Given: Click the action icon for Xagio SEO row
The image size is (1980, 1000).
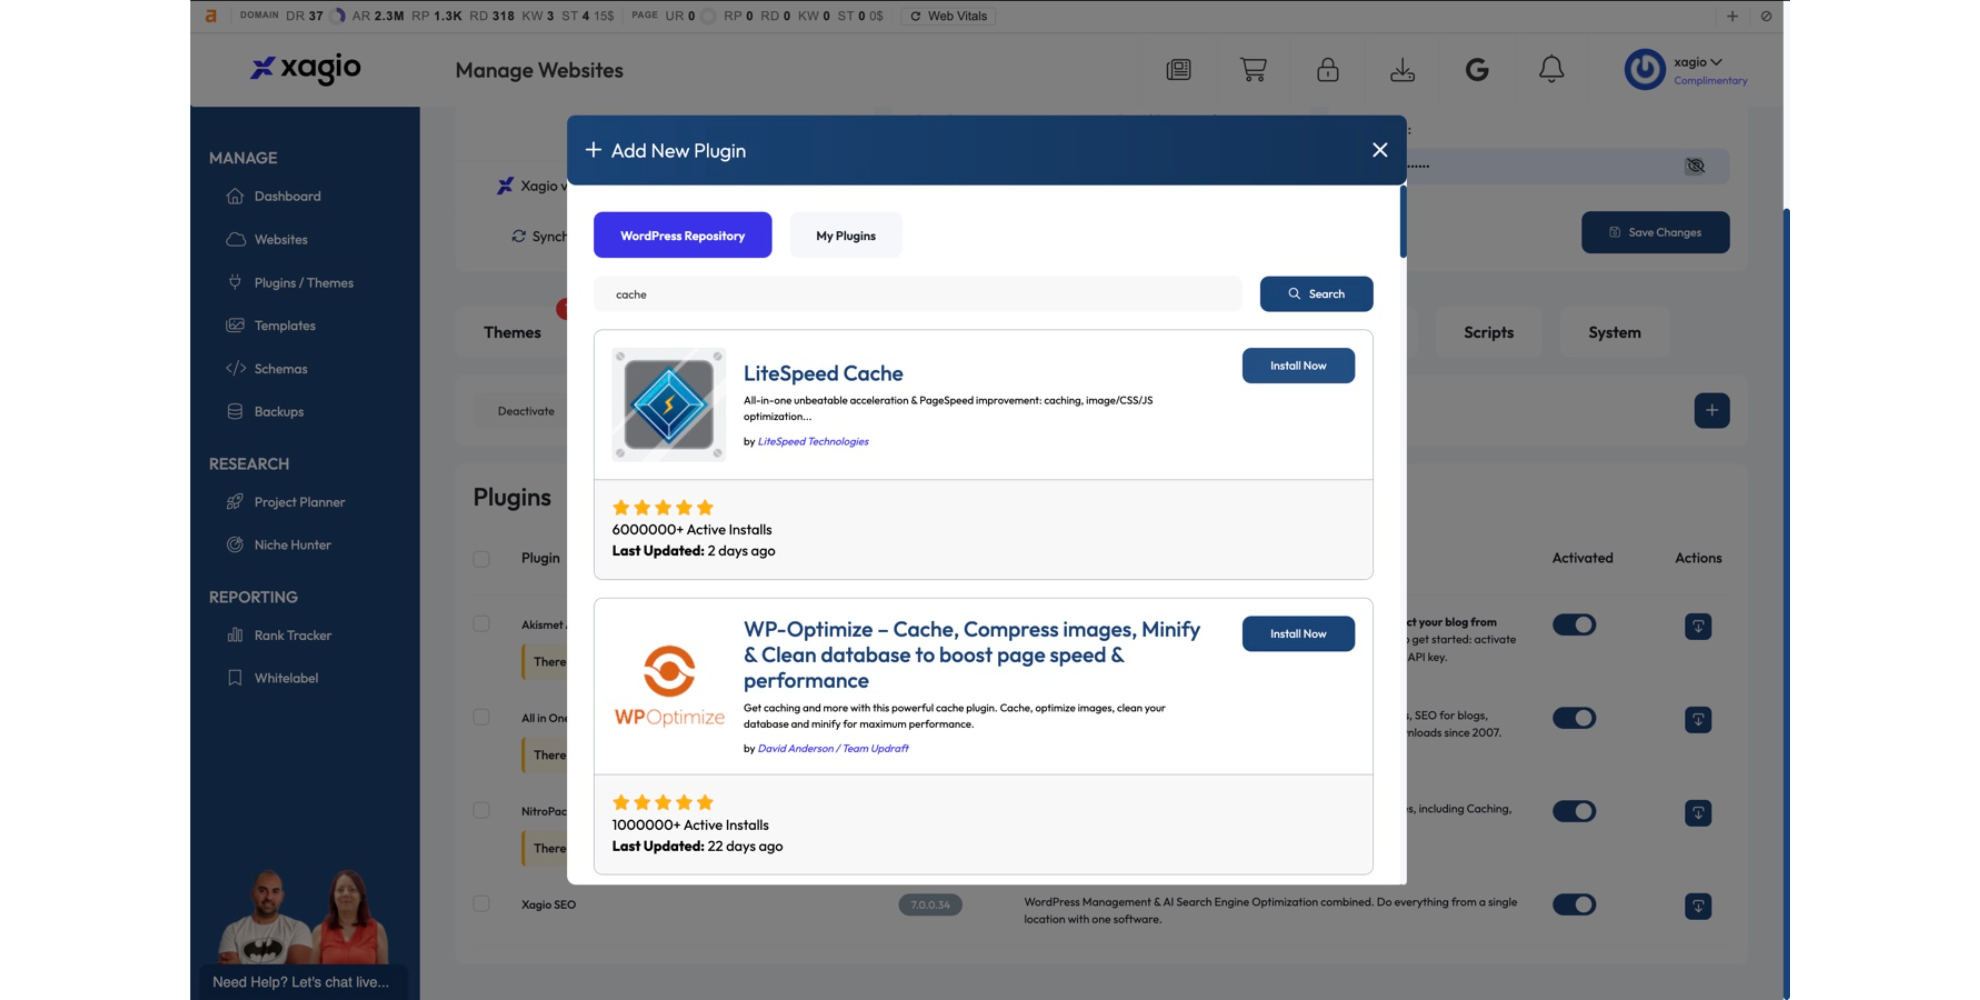Looking at the screenshot, I should [1697, 906].
